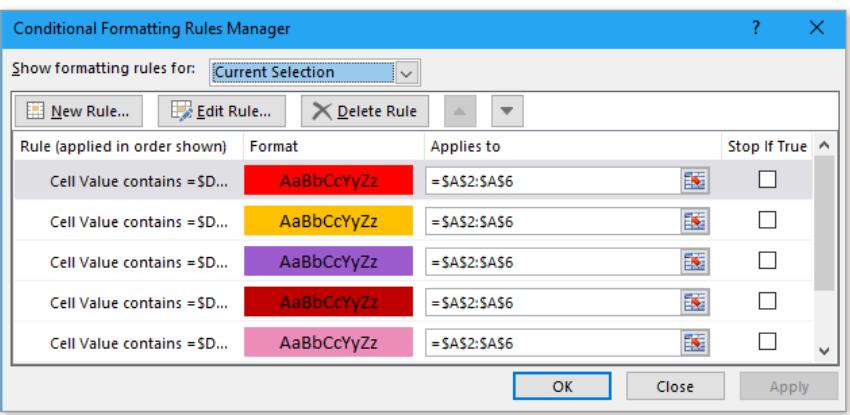Click range selector icon for pink rule
Image resolution: width=850 pixels, height=415 pixels.
(693, 341)
